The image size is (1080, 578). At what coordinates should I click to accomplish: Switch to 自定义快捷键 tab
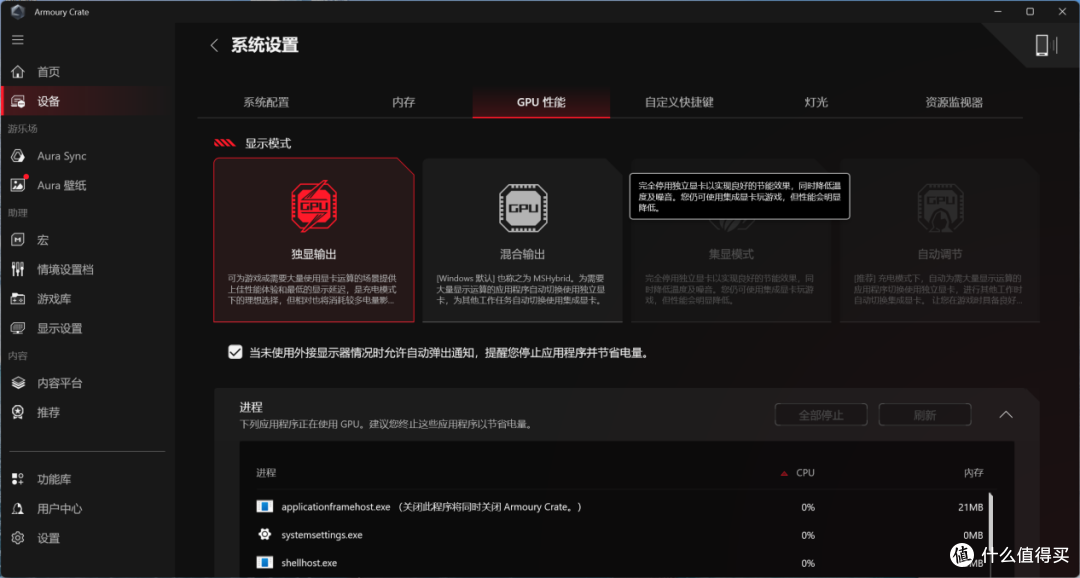[x=679, y=103]
